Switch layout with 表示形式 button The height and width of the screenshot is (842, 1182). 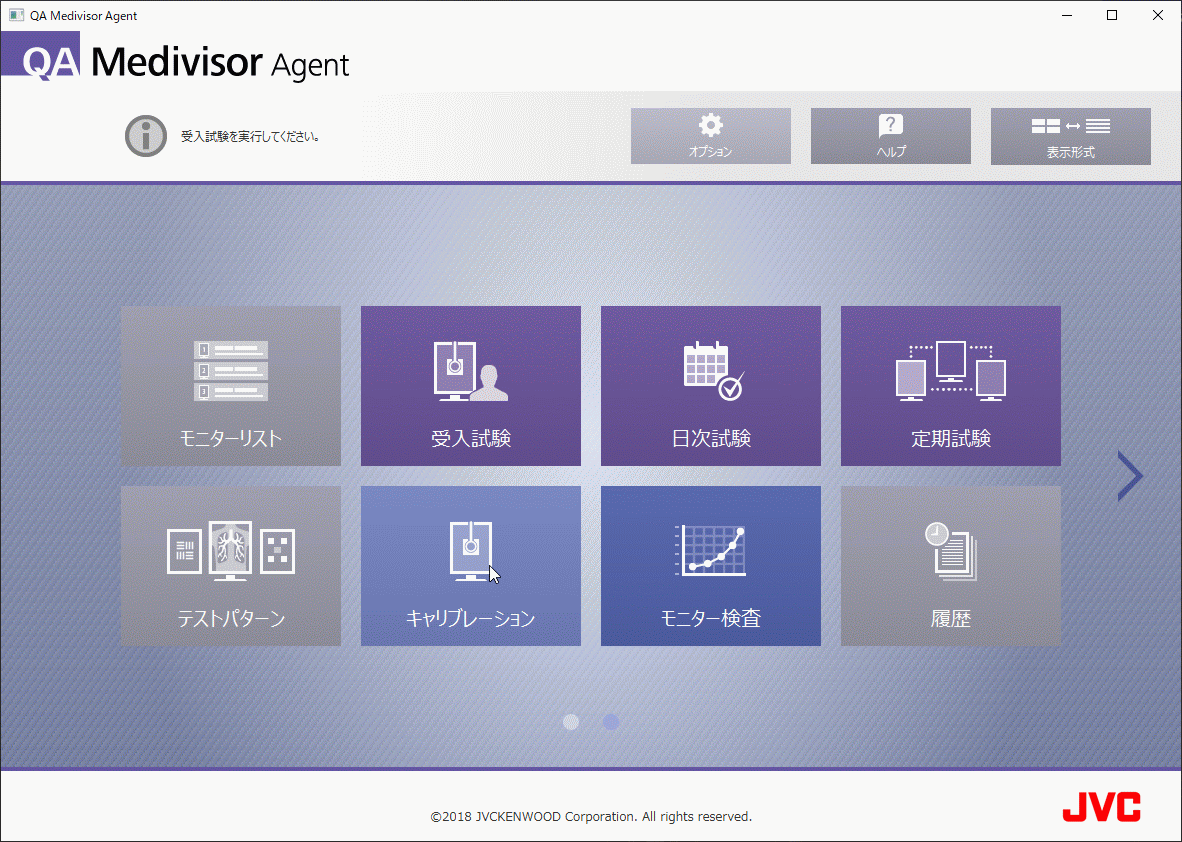1070,136
